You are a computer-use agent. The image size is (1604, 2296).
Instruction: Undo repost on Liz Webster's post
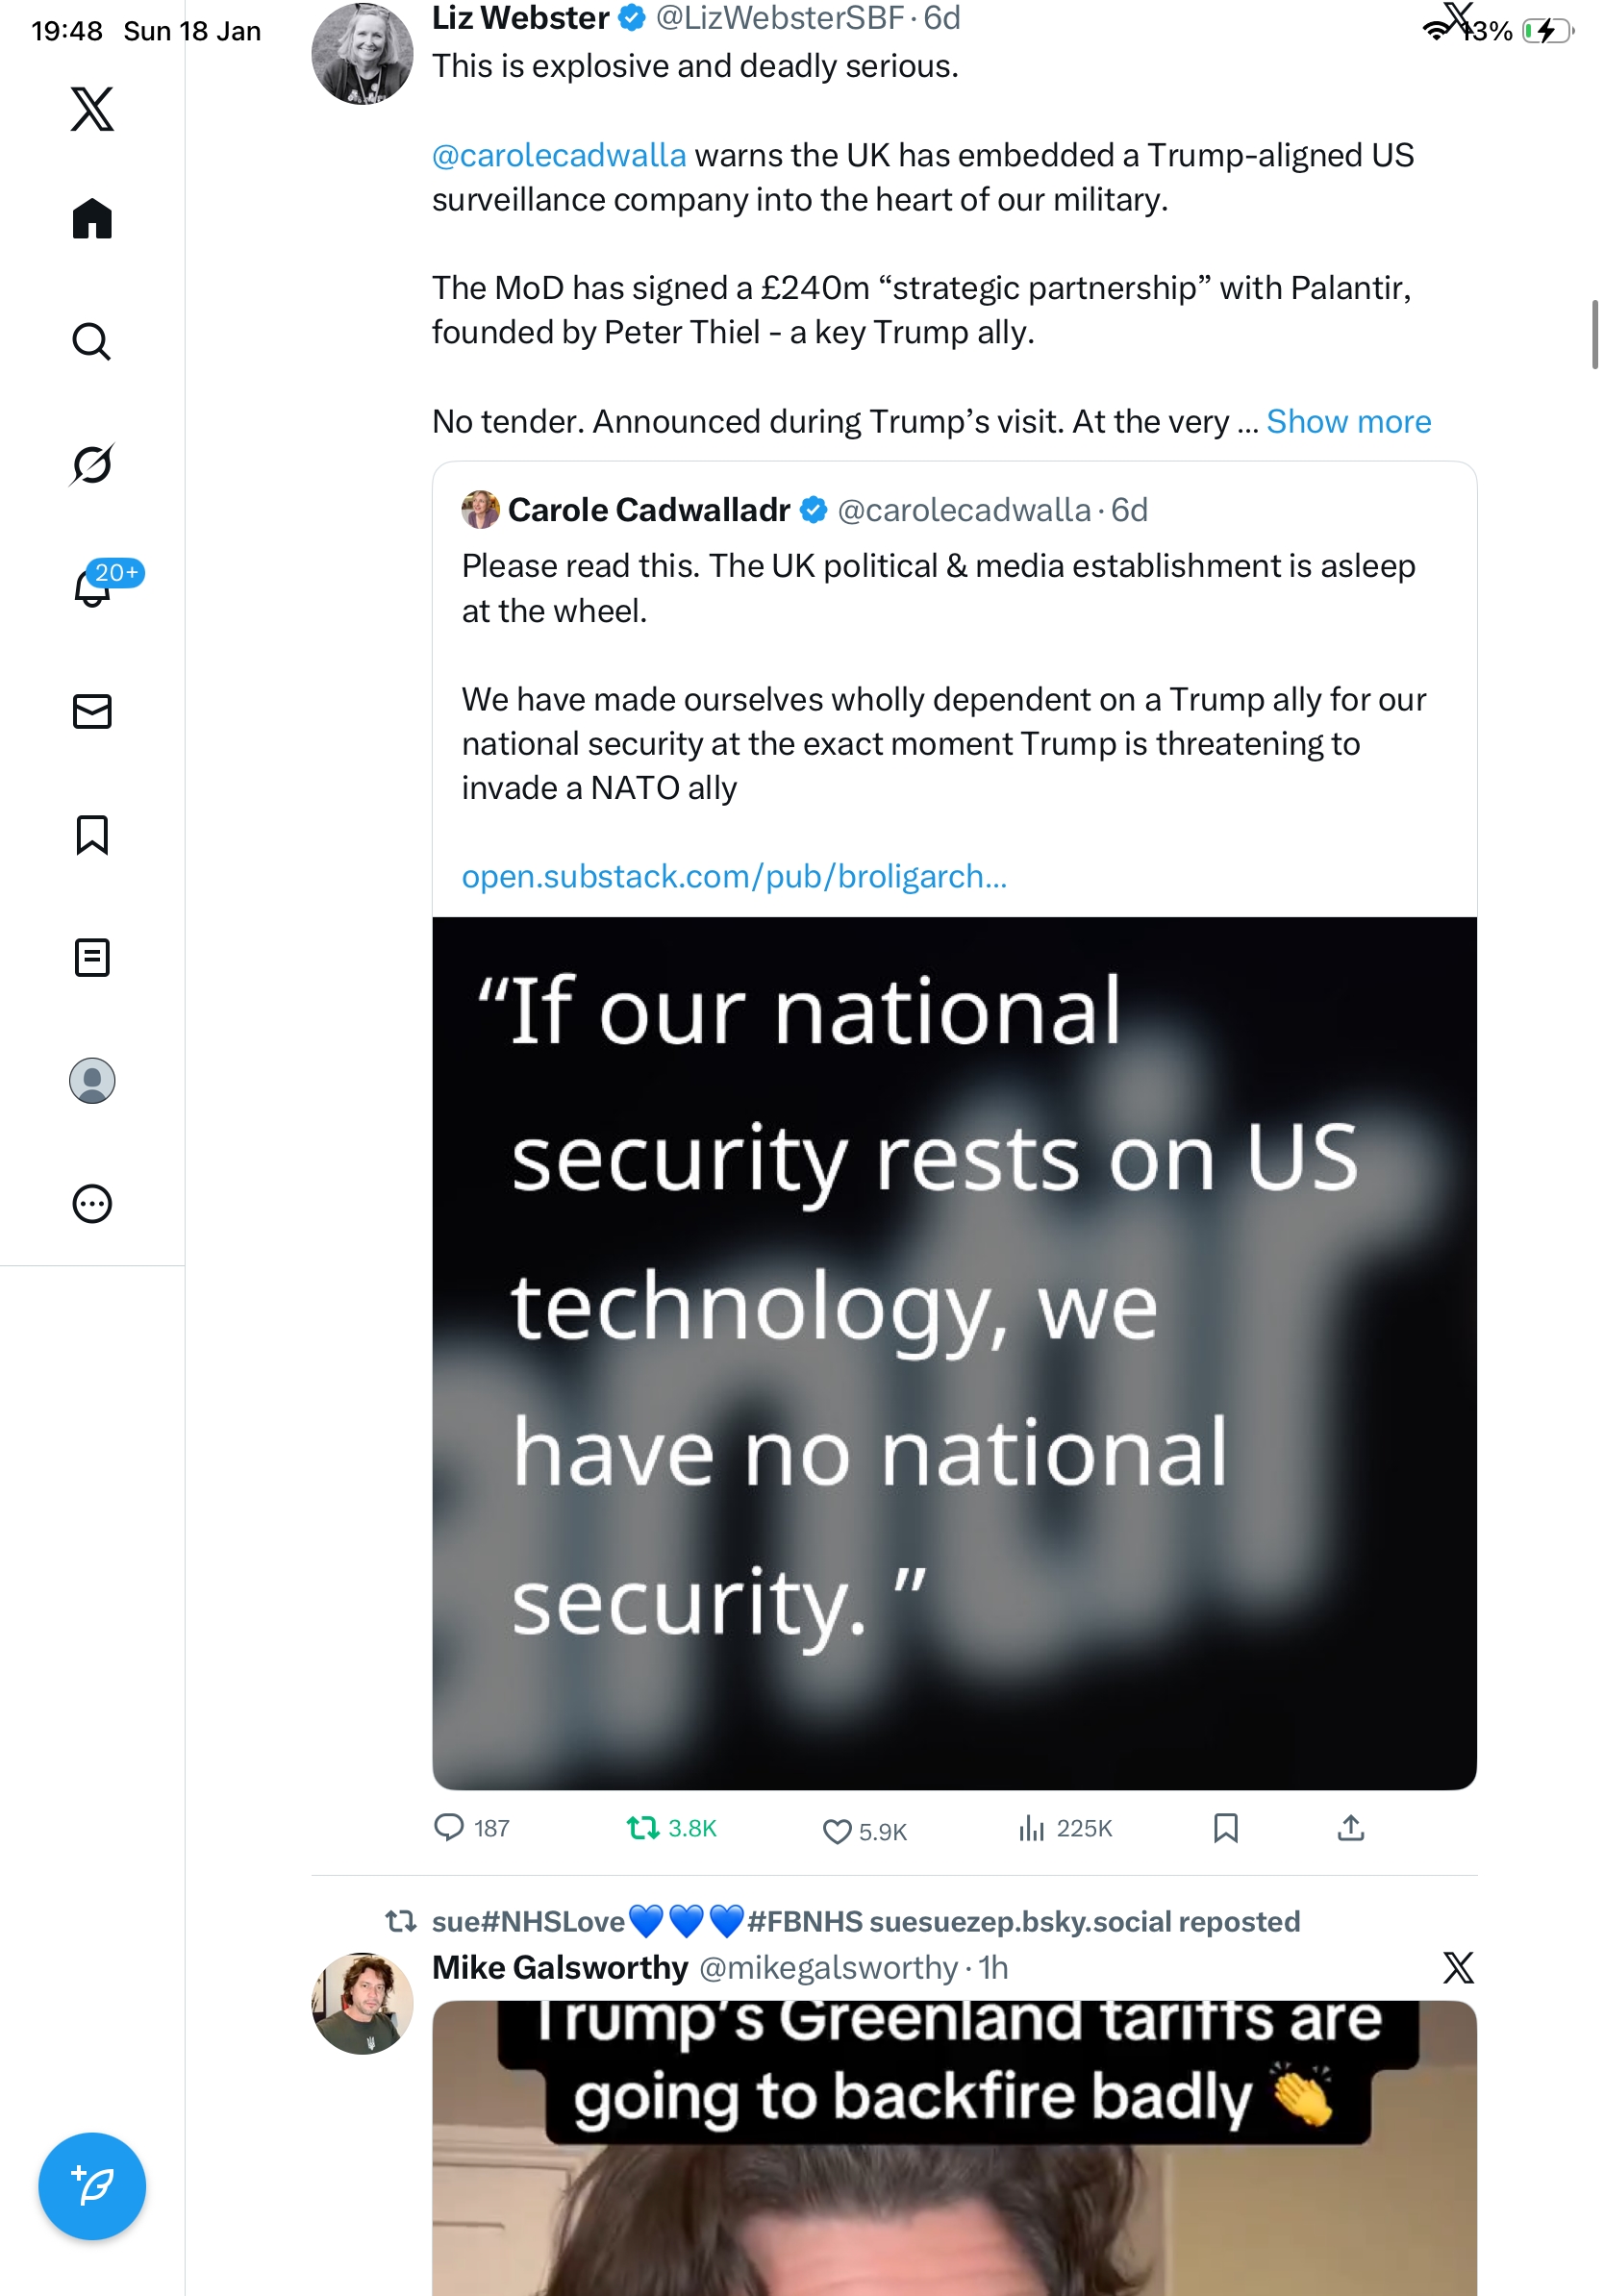(x=643, y=1828)
